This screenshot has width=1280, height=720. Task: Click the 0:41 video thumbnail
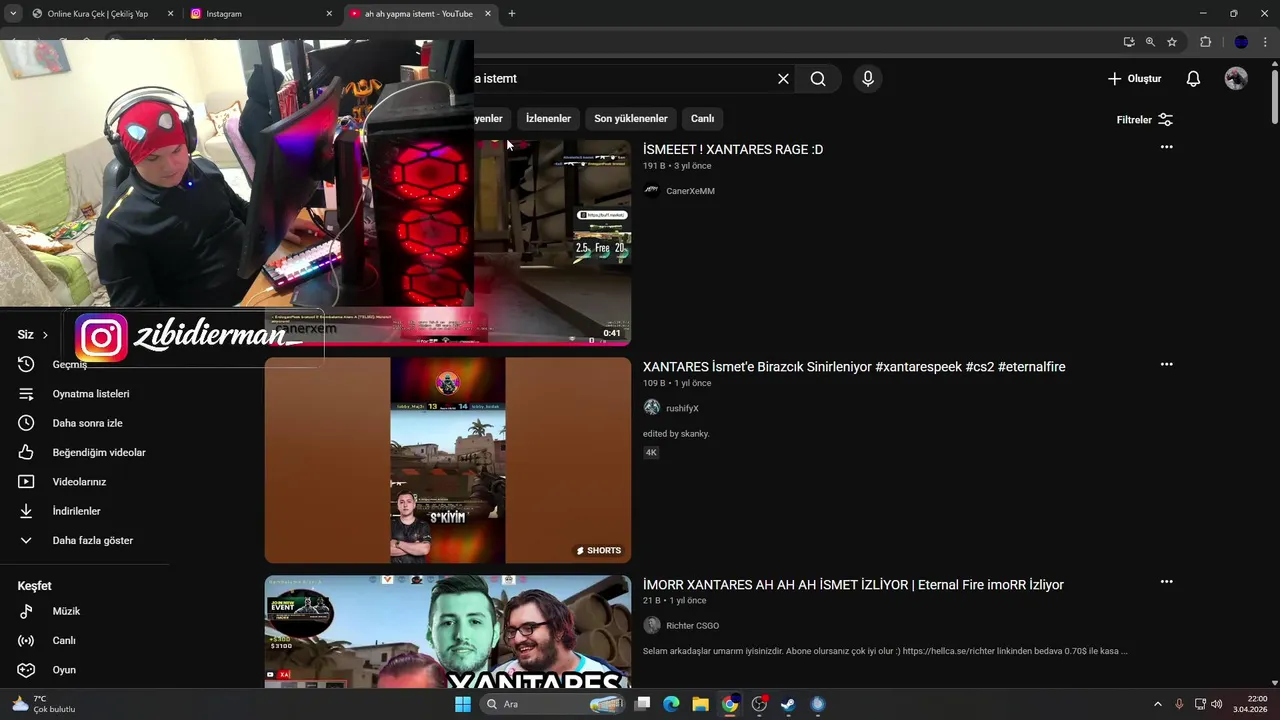(552, 243)
